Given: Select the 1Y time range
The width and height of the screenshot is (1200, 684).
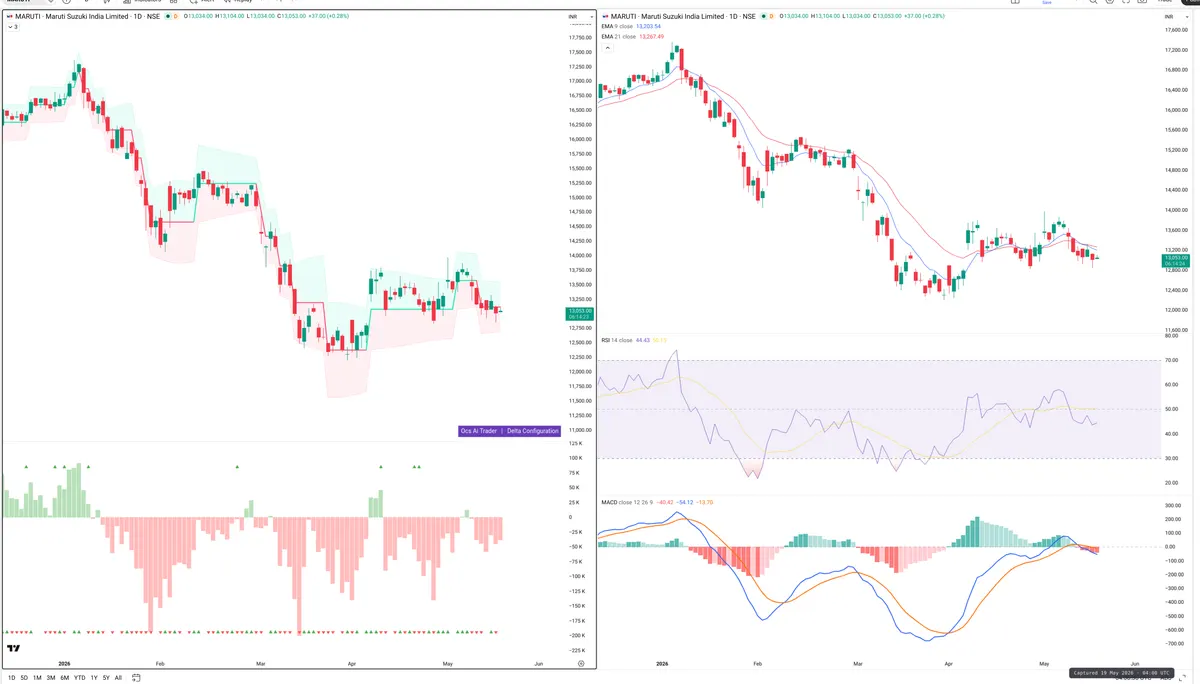Looking at the screenshot, I should (94, 678).
